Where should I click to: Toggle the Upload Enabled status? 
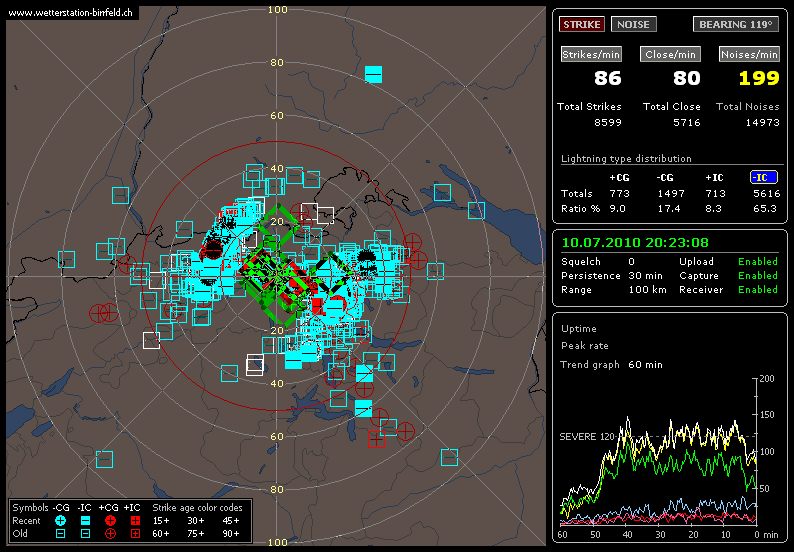pos(757,262)
